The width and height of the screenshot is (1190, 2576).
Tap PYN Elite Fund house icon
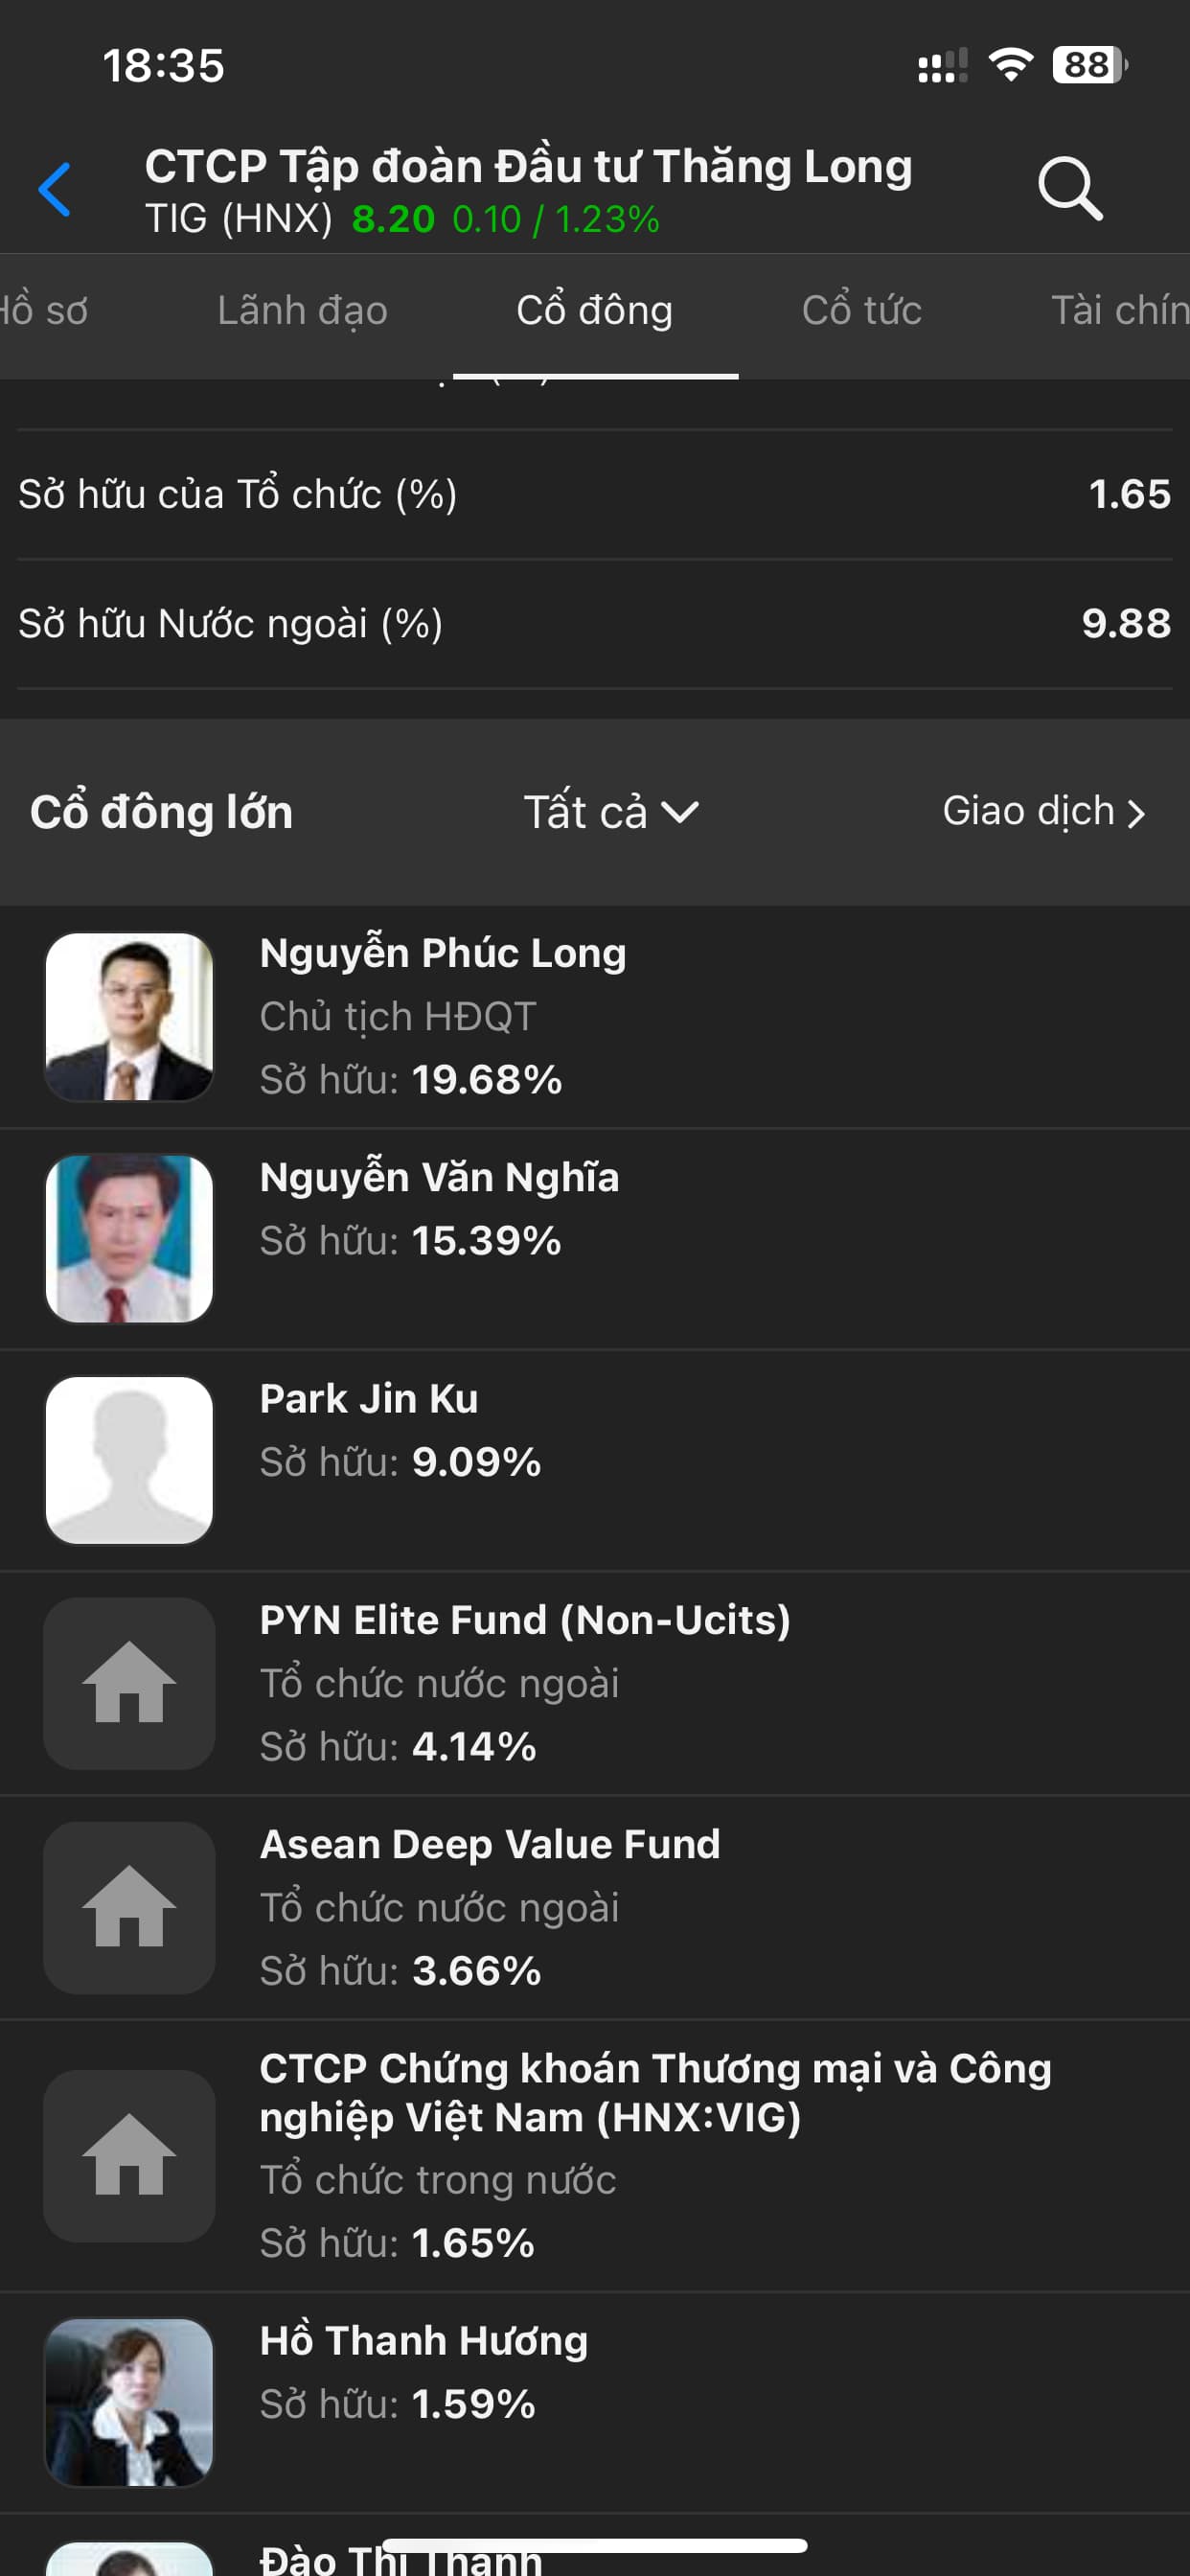(129, 1684)
